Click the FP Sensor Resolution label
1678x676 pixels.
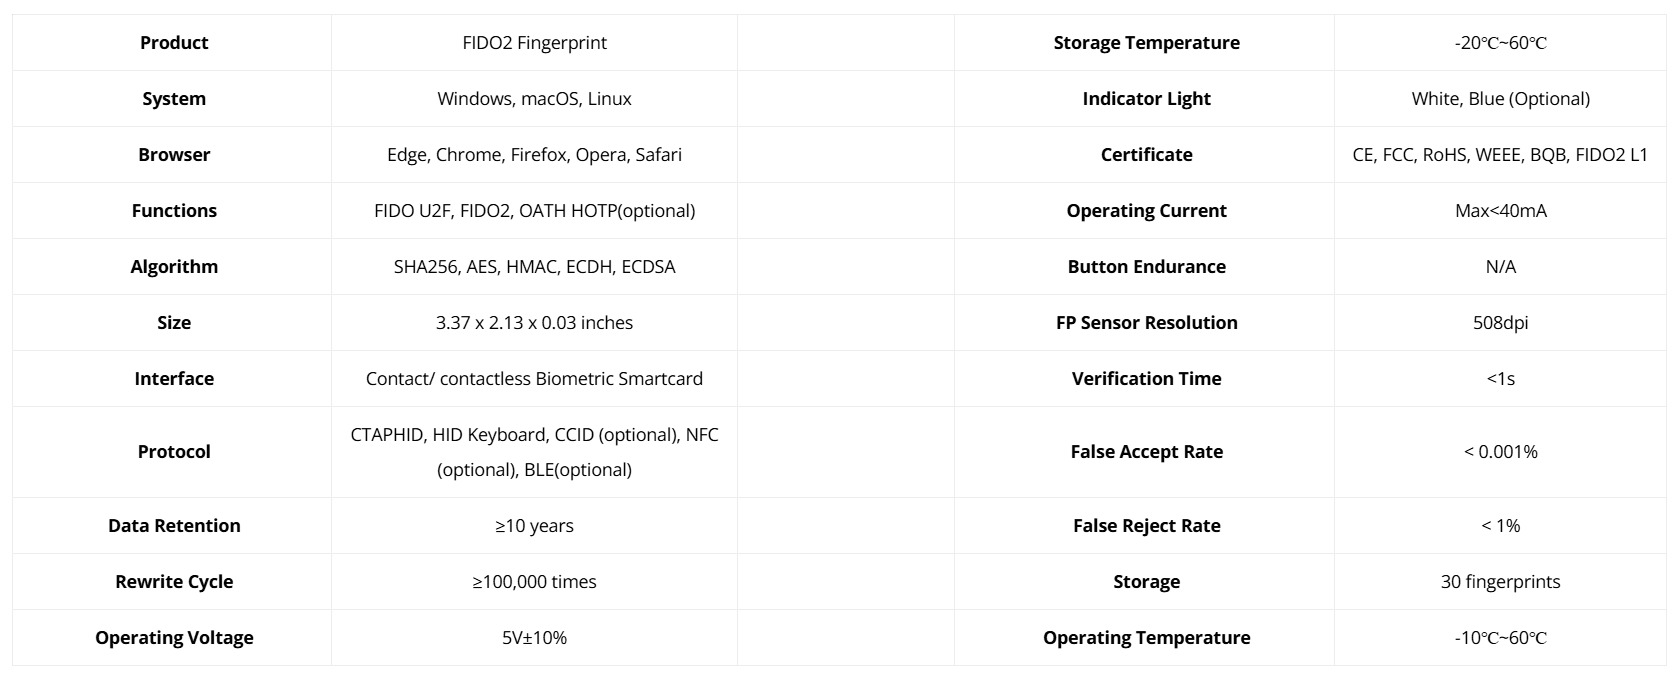coord(1146,323)
